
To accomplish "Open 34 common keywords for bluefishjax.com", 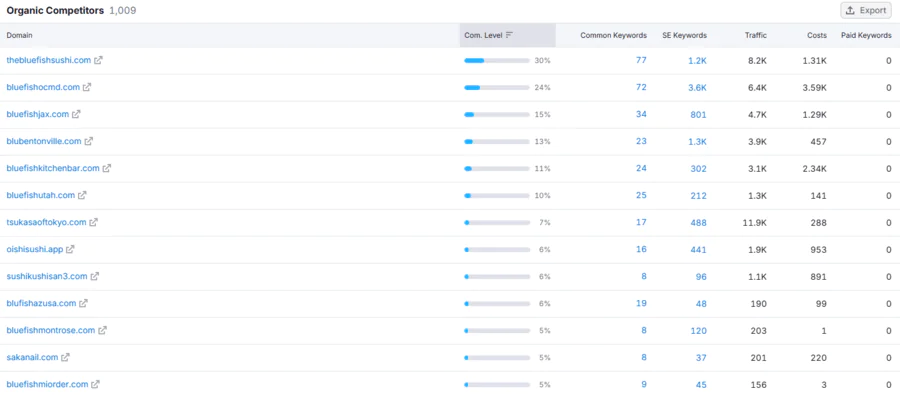I will click(641, 114).
